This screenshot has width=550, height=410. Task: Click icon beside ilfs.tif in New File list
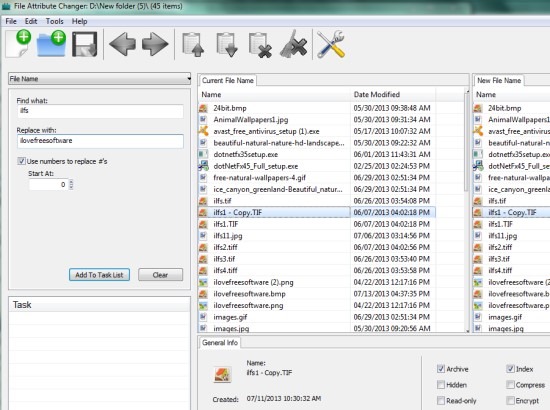click(478, 201)
